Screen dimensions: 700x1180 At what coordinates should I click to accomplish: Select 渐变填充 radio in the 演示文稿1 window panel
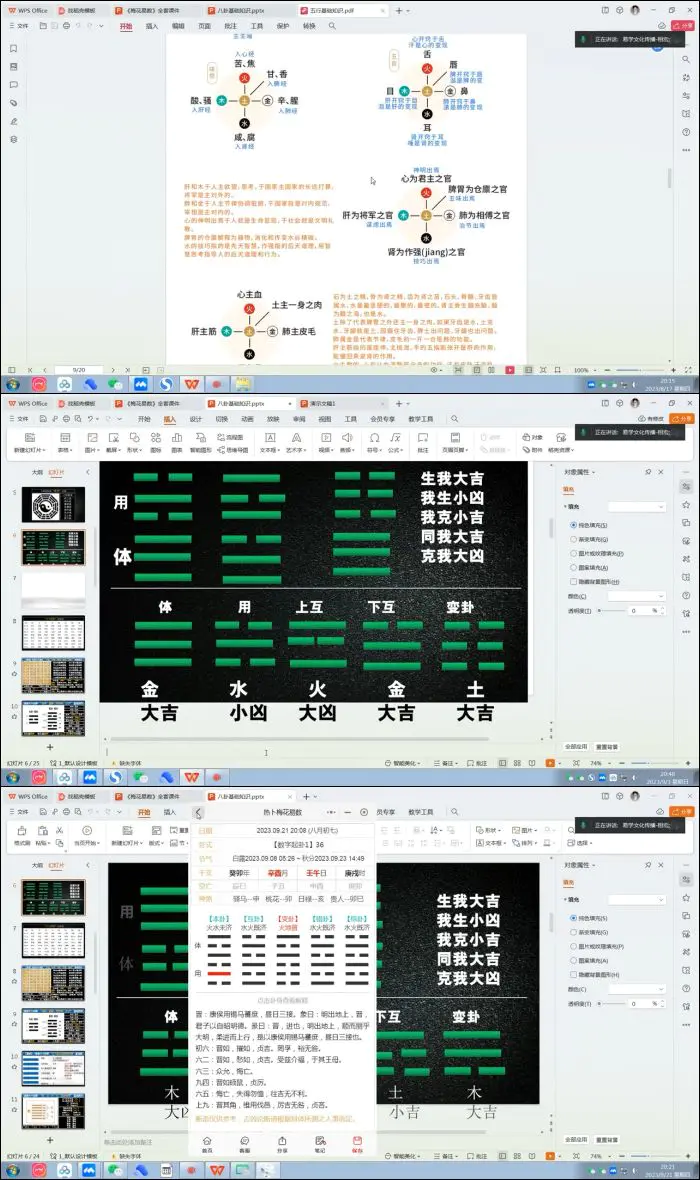coord(572,538)
